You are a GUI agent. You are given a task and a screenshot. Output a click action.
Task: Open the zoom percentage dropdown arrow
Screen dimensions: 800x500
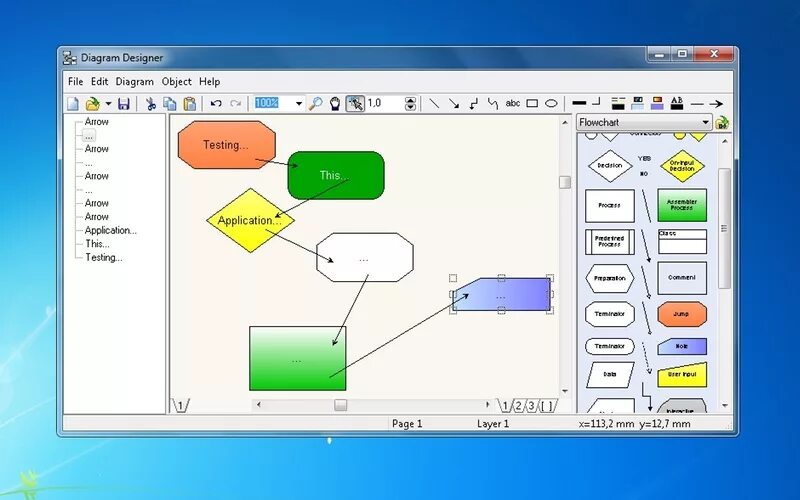(298, 104)
